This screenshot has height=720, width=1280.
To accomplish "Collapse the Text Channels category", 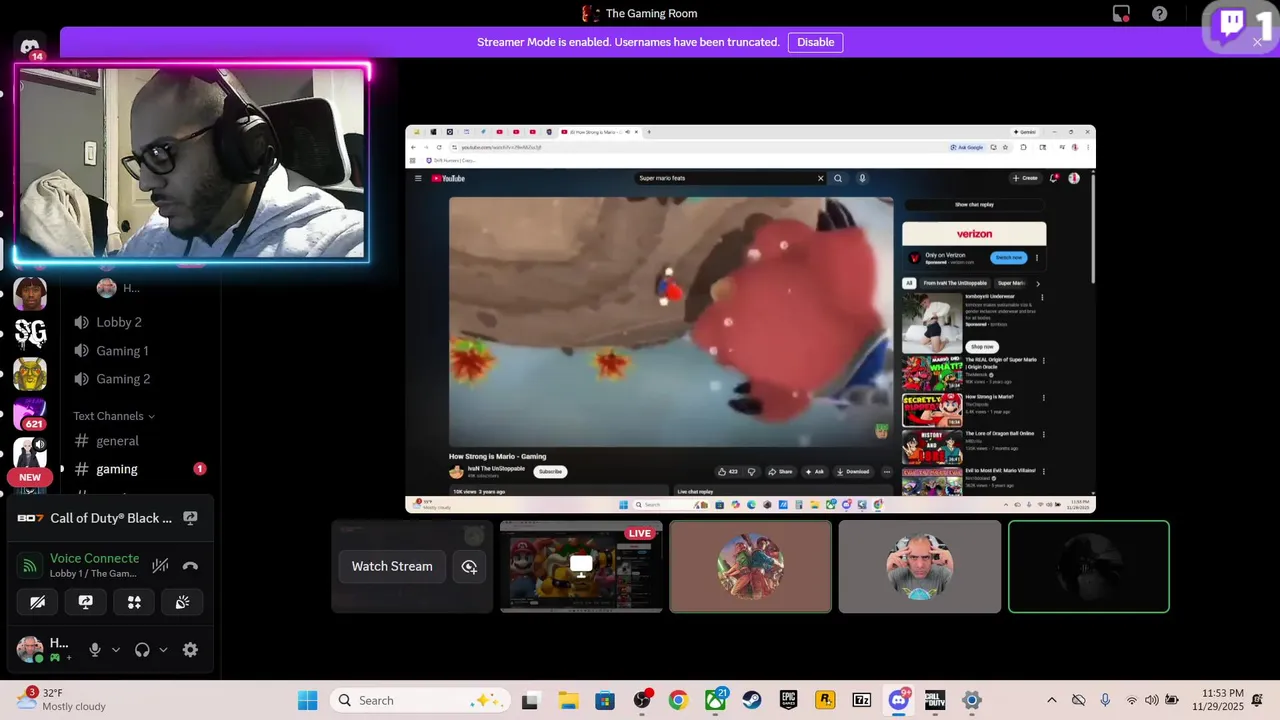I will coord(114,416).
